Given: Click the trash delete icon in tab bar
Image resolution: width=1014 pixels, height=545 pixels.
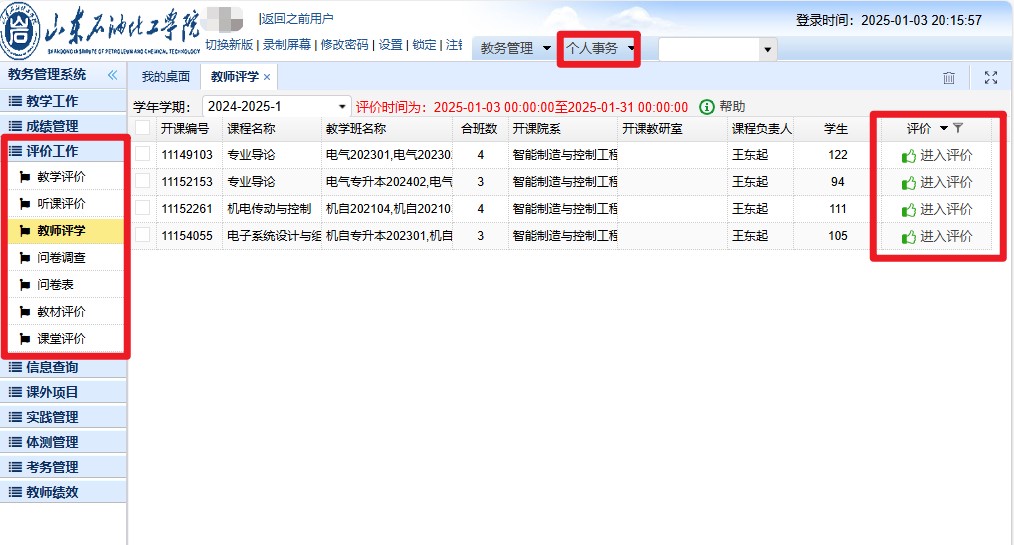Looking at the screenshot, I should [949, 78].
